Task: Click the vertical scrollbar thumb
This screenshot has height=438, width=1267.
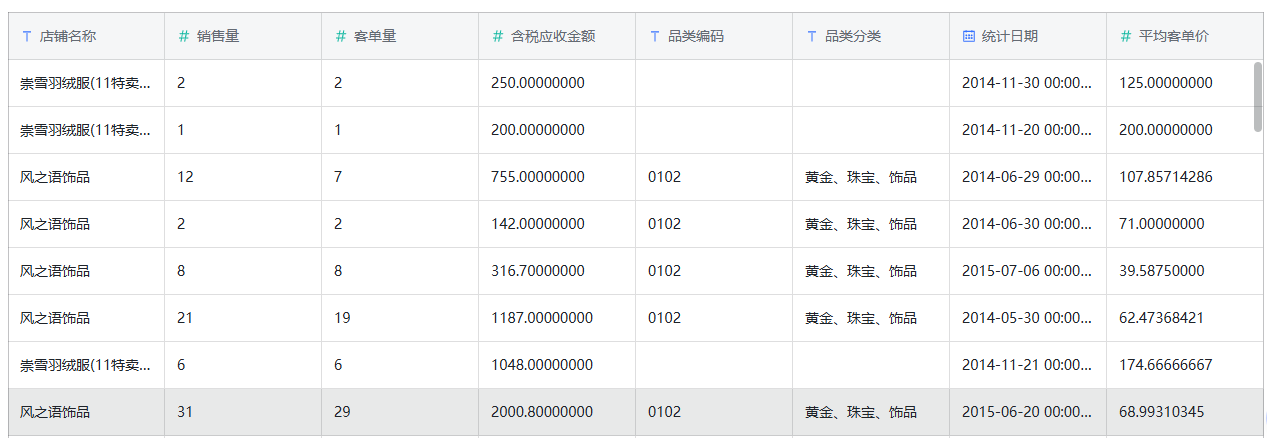Action: tap(1258, 96)
